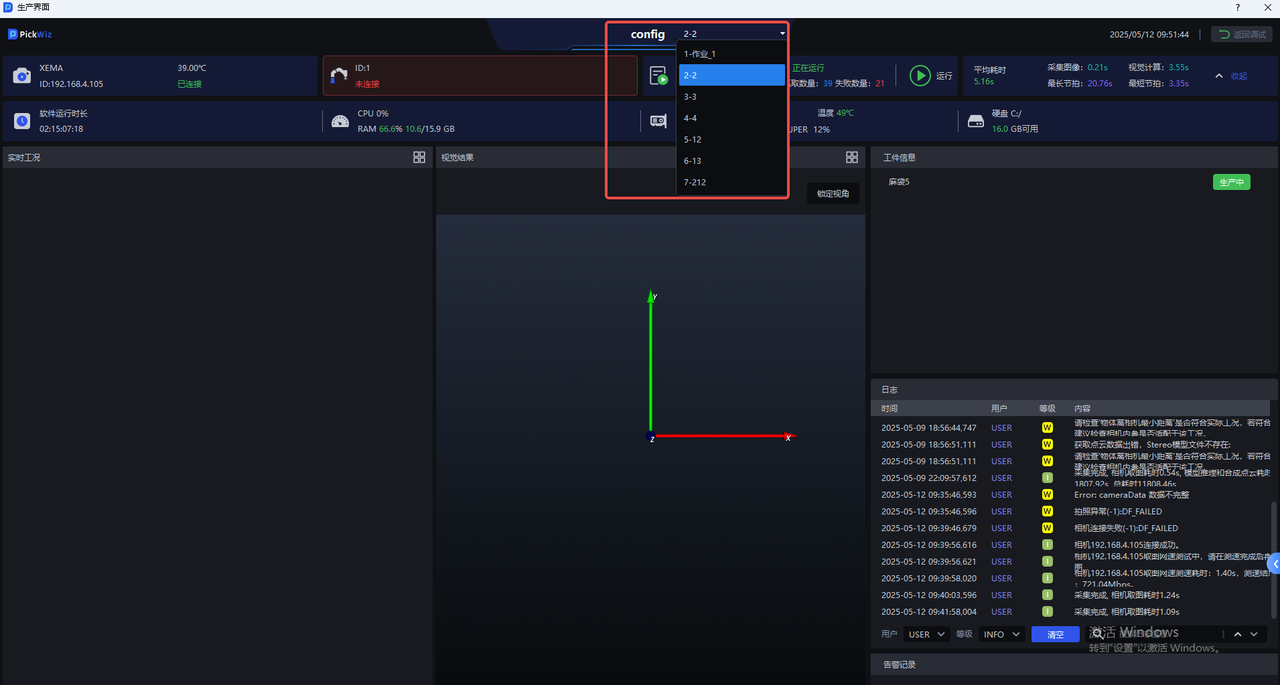Click the 返回调试 return to debug button
Viewport: 1280px width, 685px height.
coord(1241,34)
